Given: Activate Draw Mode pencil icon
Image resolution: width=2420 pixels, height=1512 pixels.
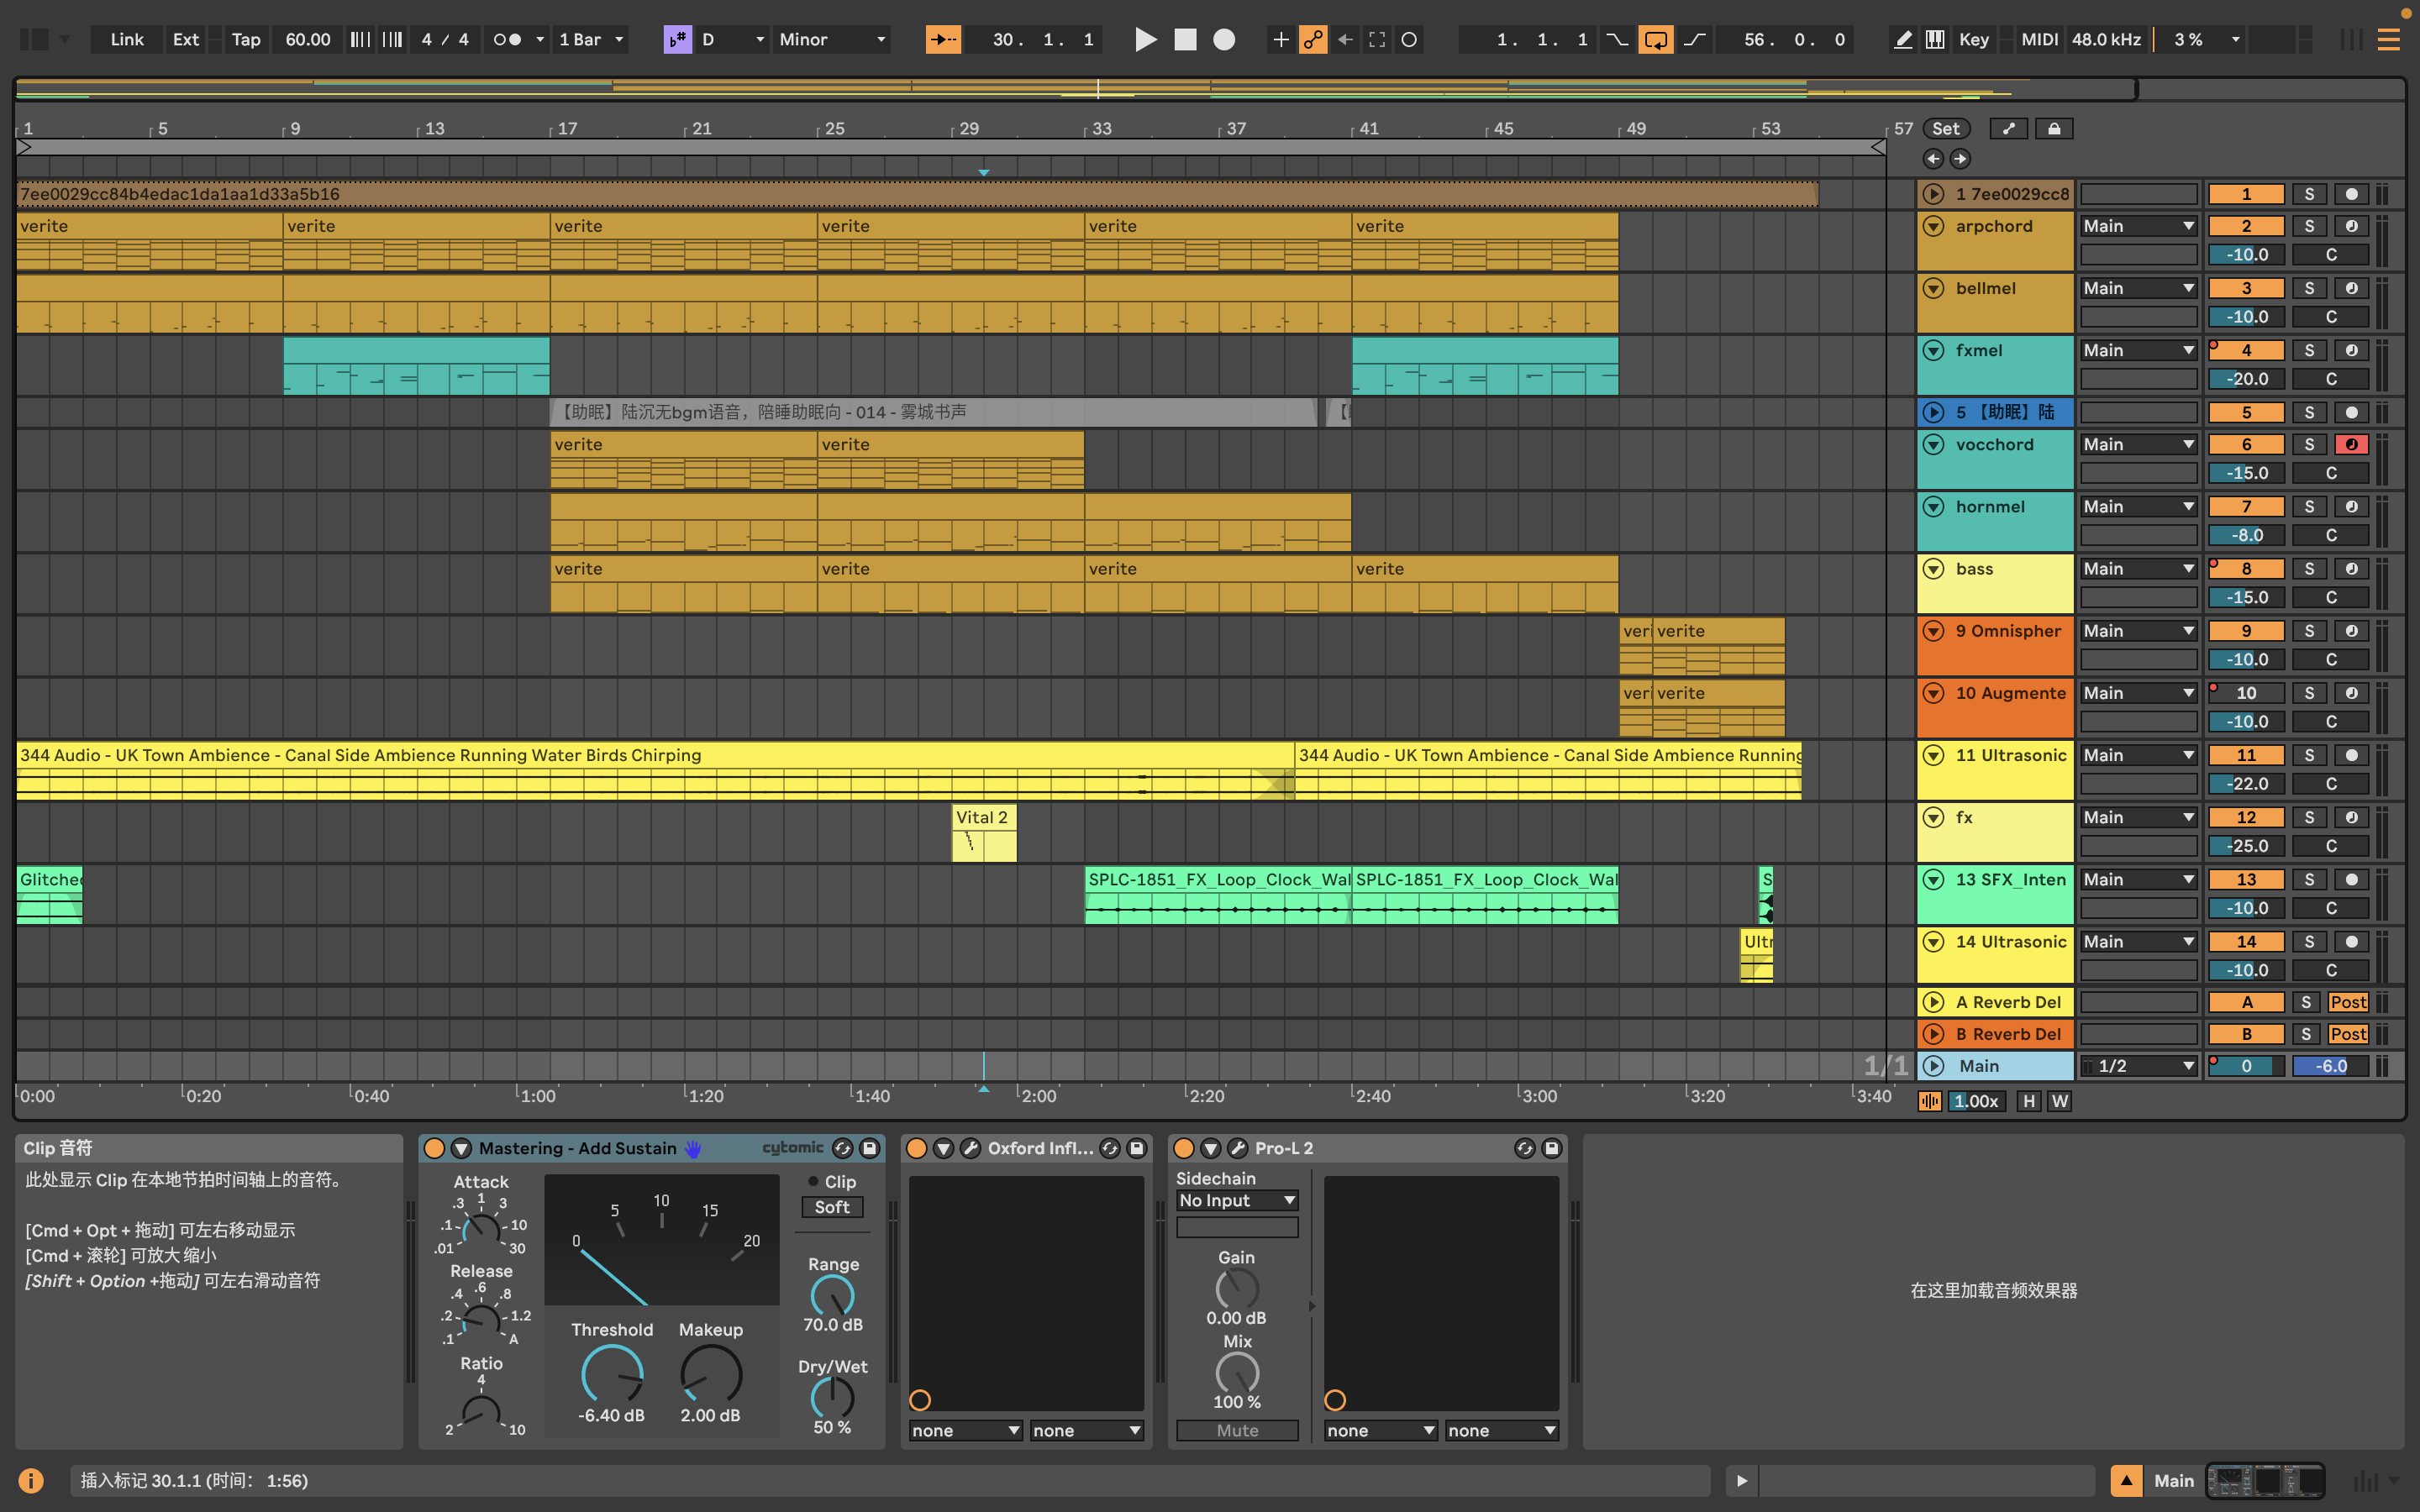Looking at the screenshot, I should tap(1903, 39).
